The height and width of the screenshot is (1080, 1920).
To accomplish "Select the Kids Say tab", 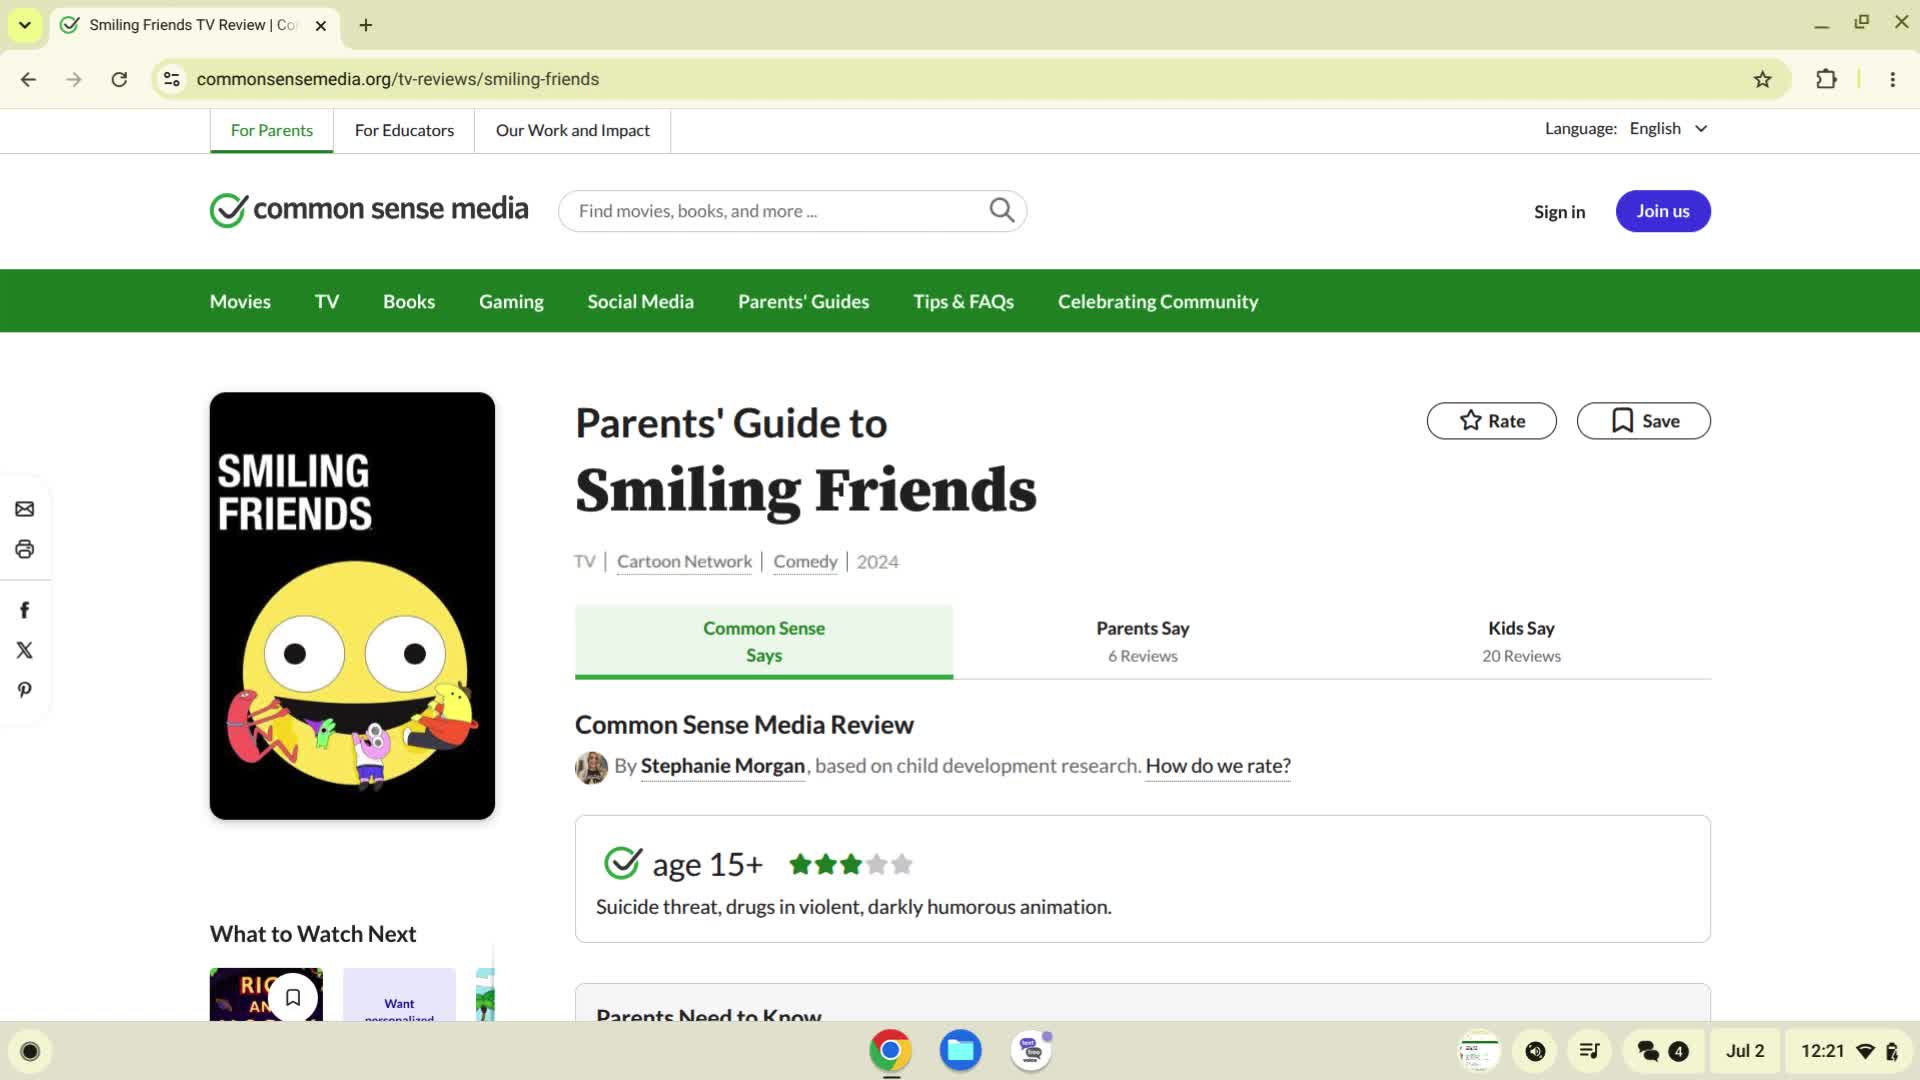I will (x=1521, y=641).
